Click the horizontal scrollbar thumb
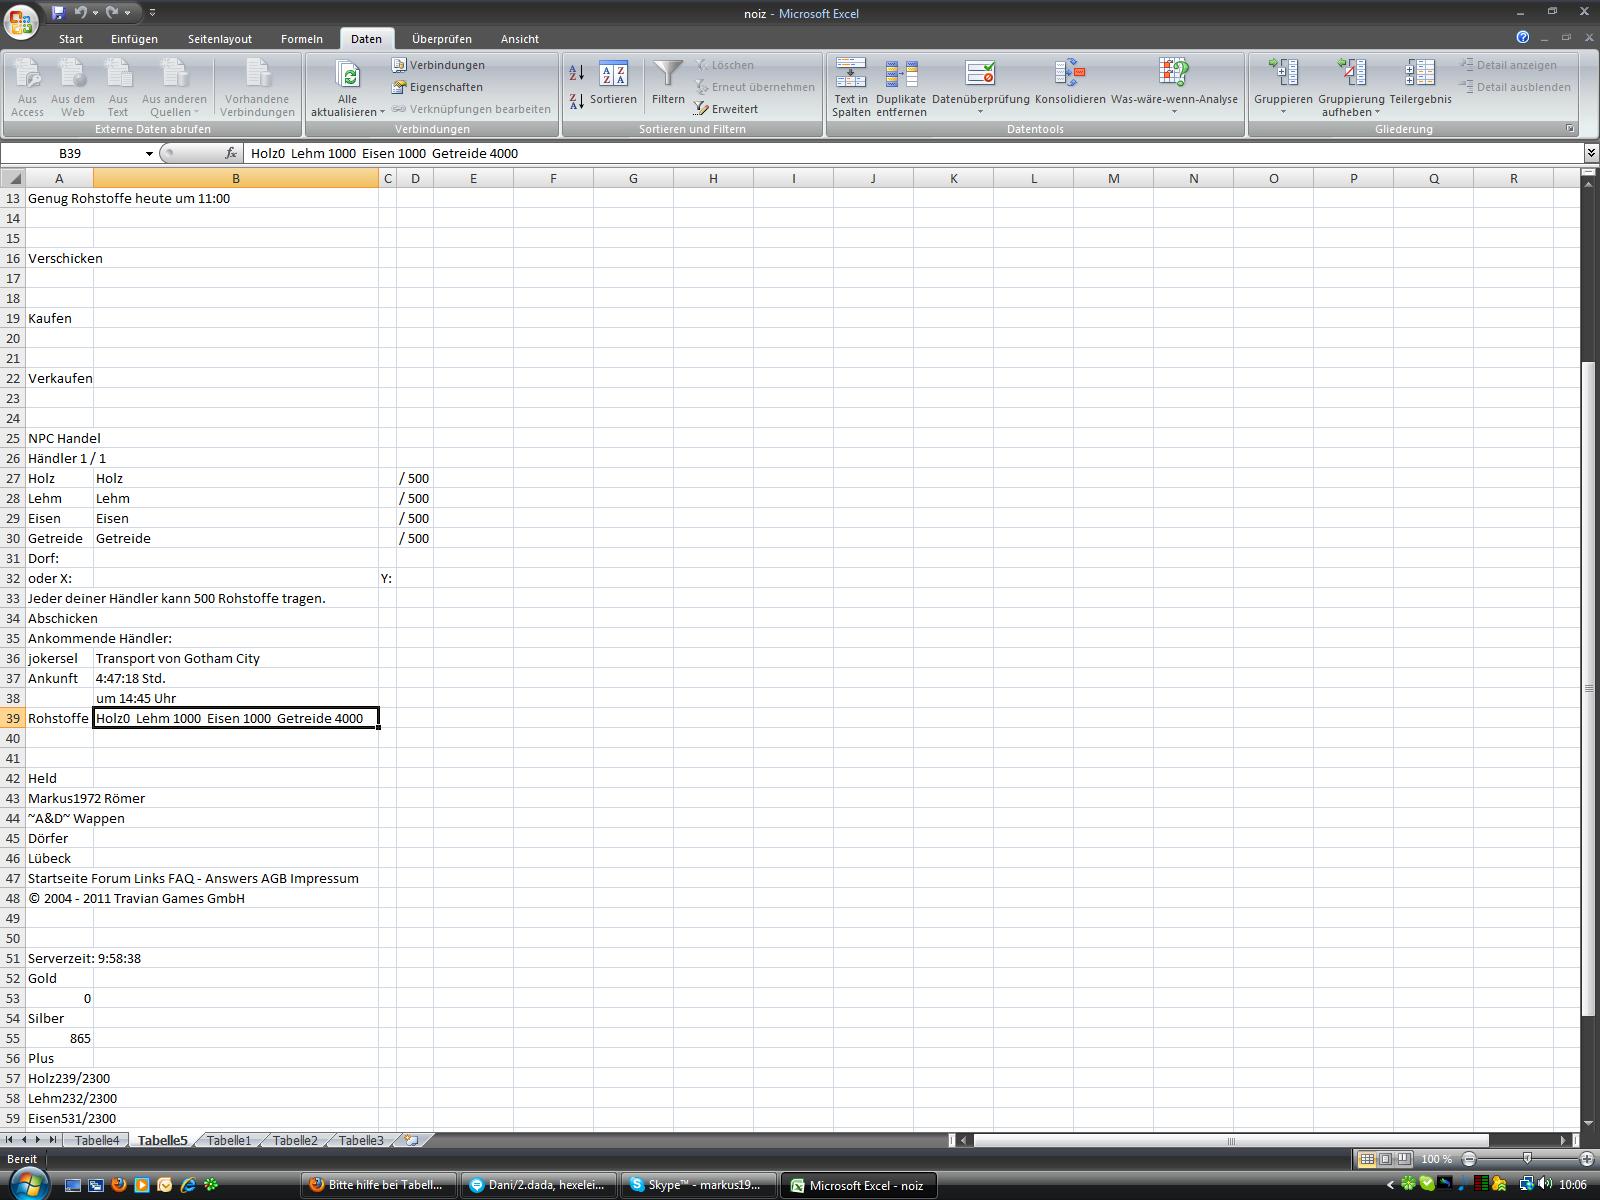1600x1200 pixels. pos(1231,1140)
